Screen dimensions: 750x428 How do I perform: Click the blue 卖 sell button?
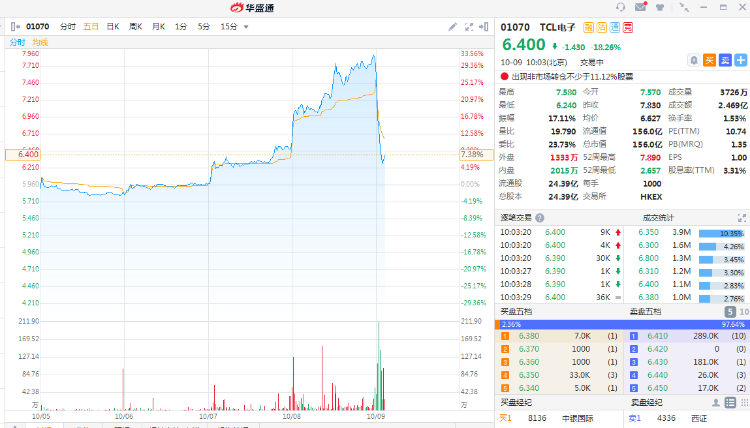pos(725,60)
